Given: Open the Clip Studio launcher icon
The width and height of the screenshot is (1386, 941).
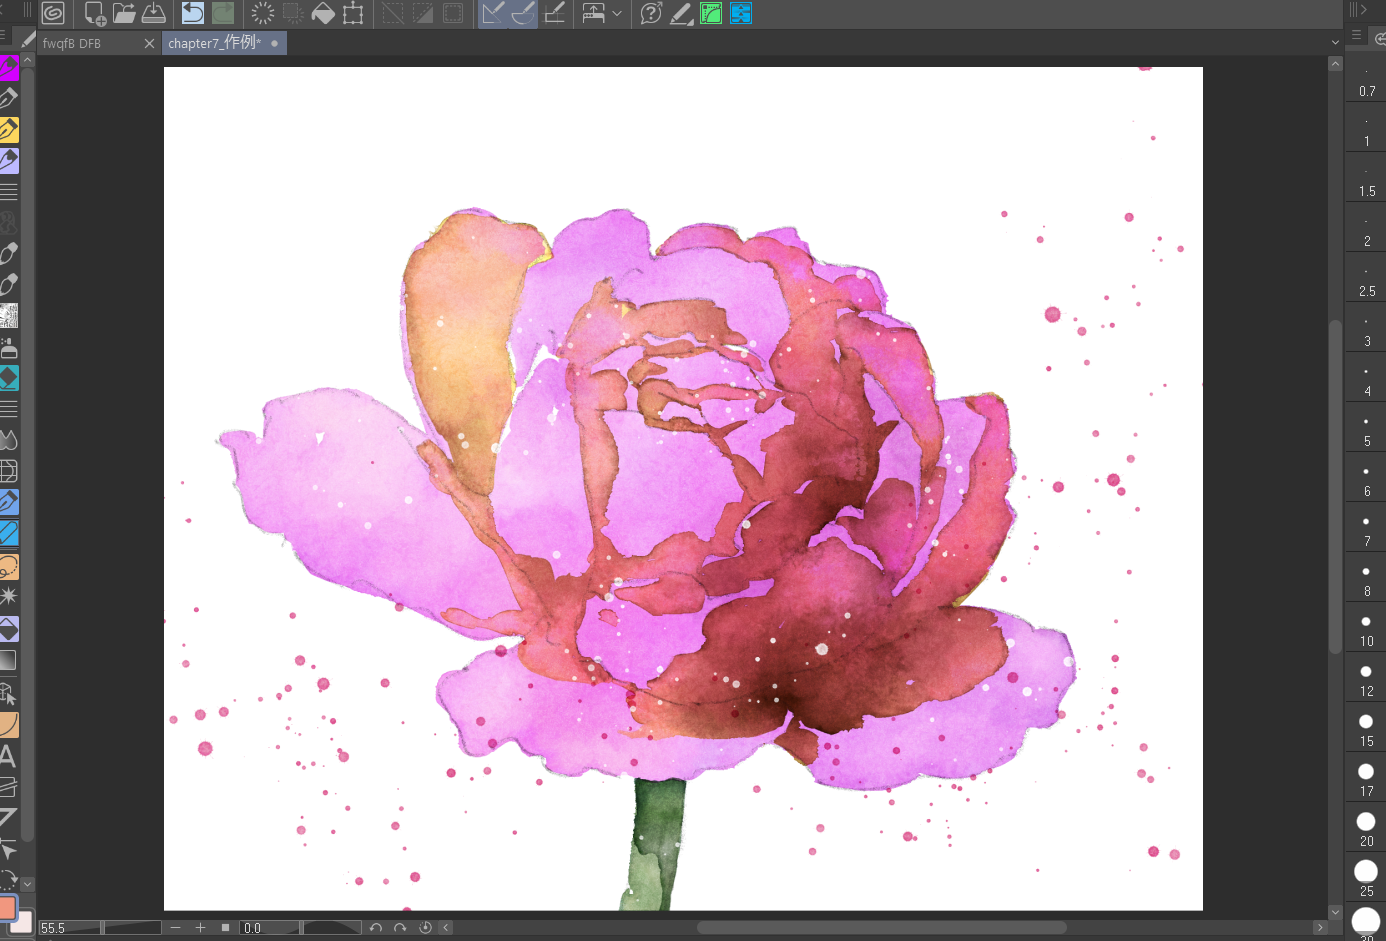Looking at the screenshot, I should tap(53, 13).
